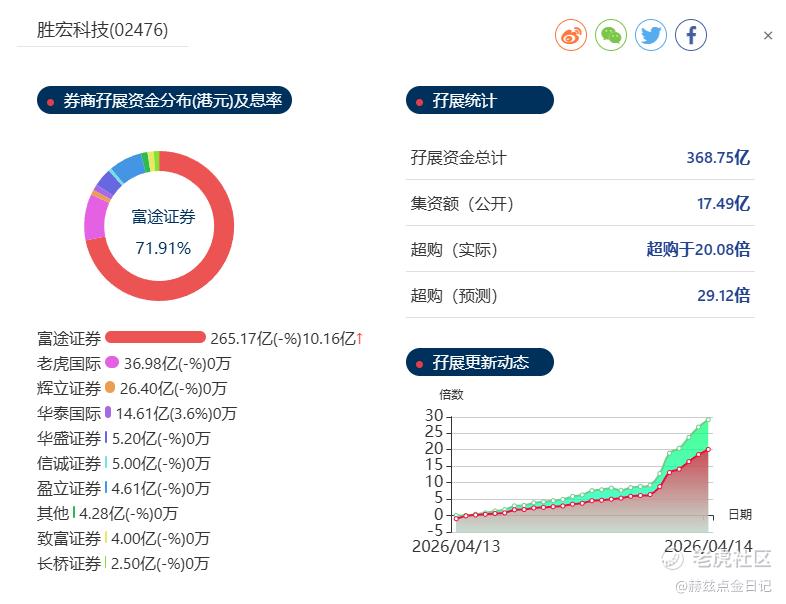Select the 孖展统计 header

[x=480, y=100]
